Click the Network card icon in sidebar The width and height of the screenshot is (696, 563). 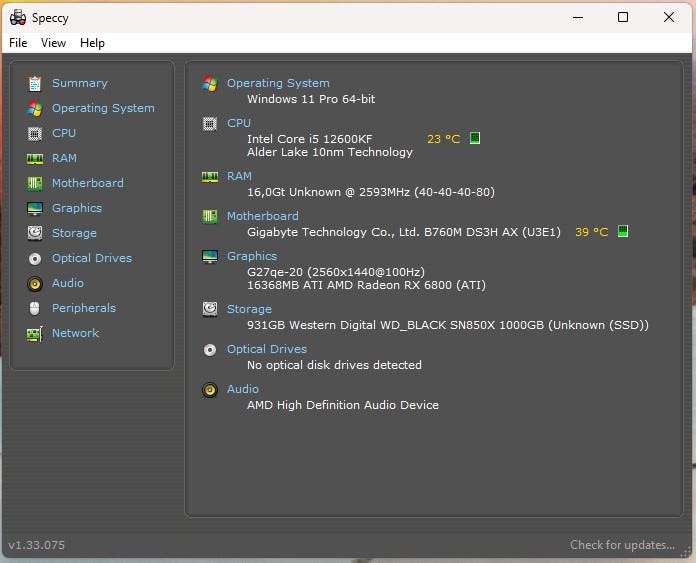35,333
